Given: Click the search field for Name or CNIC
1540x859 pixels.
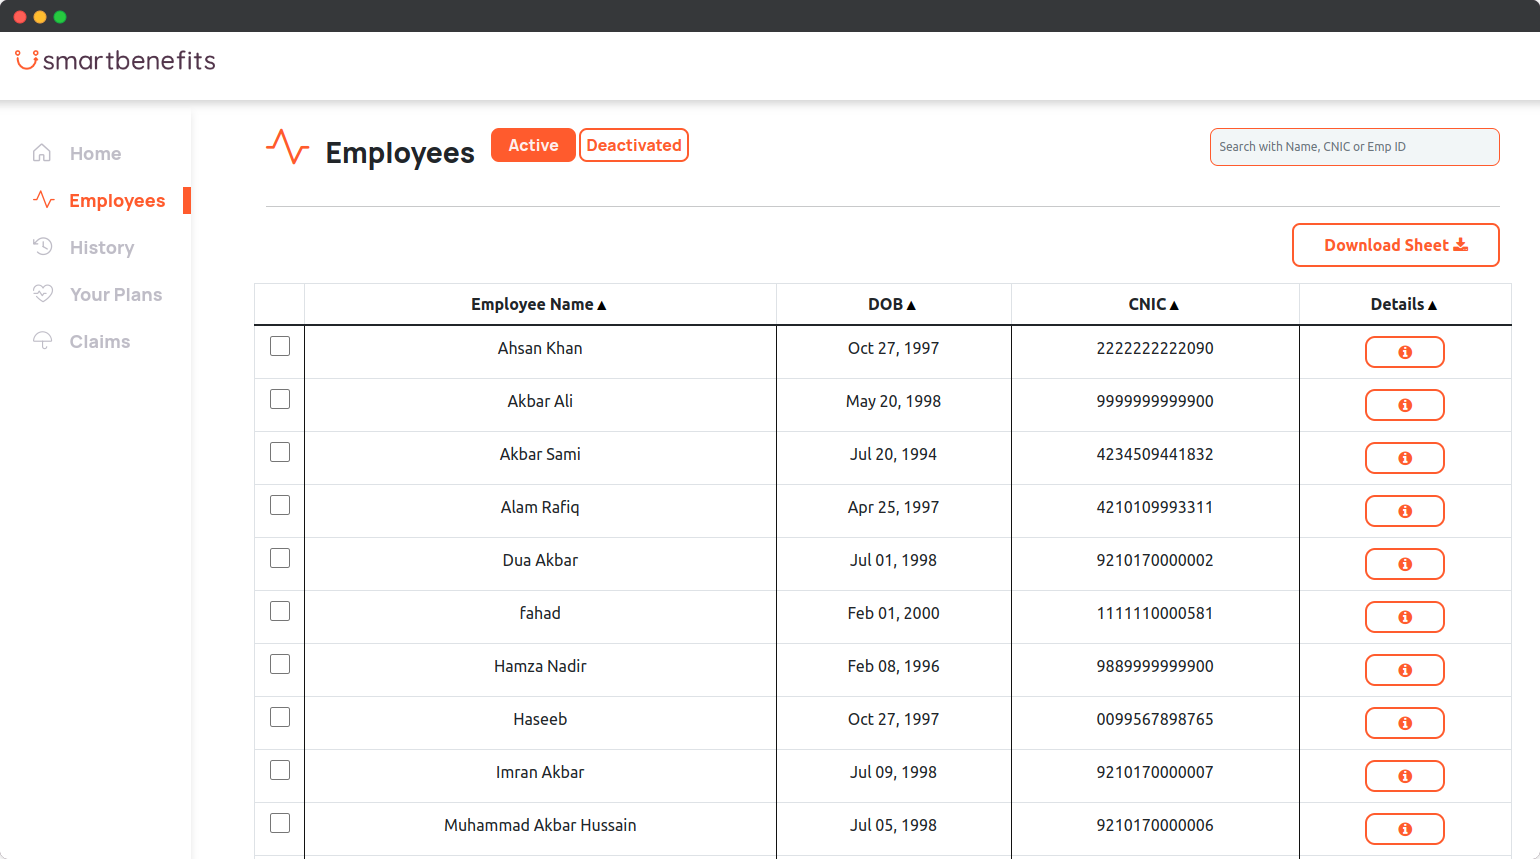Looking at the screenshot, I should [x=1355, y=146].
